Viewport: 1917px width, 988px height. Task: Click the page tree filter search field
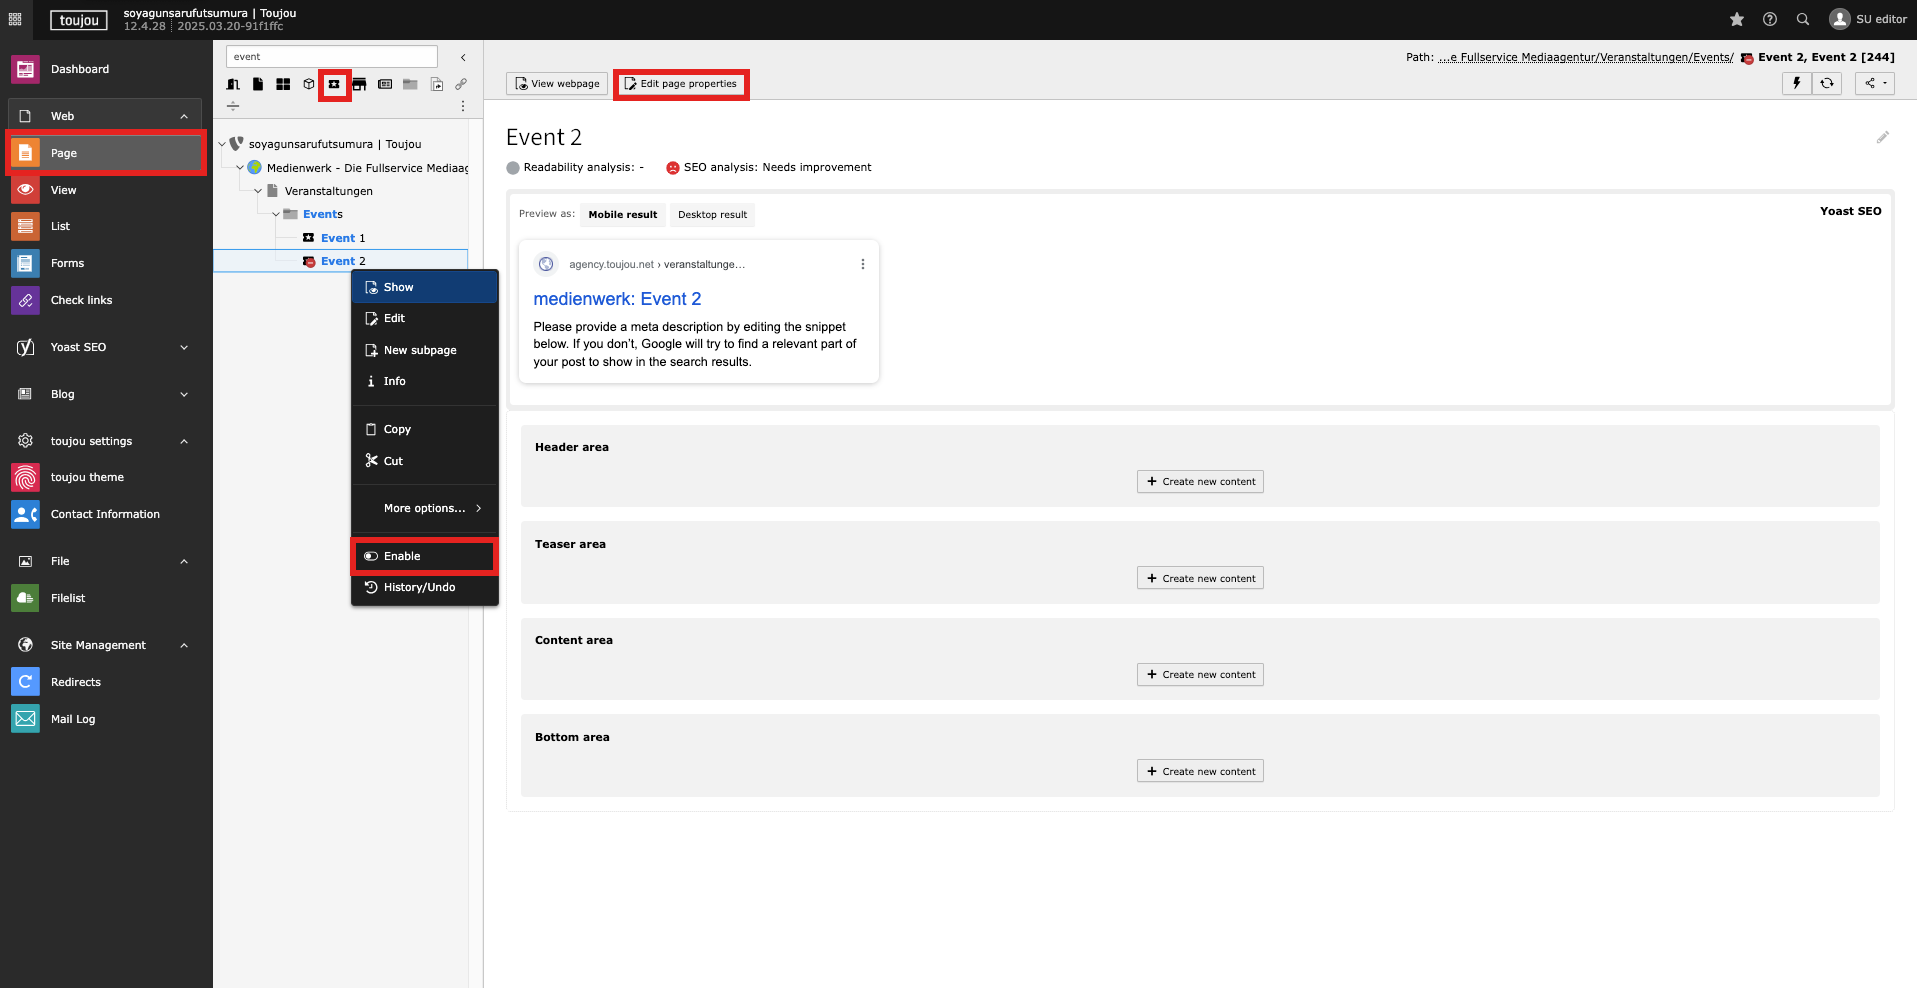click(331, 57)
